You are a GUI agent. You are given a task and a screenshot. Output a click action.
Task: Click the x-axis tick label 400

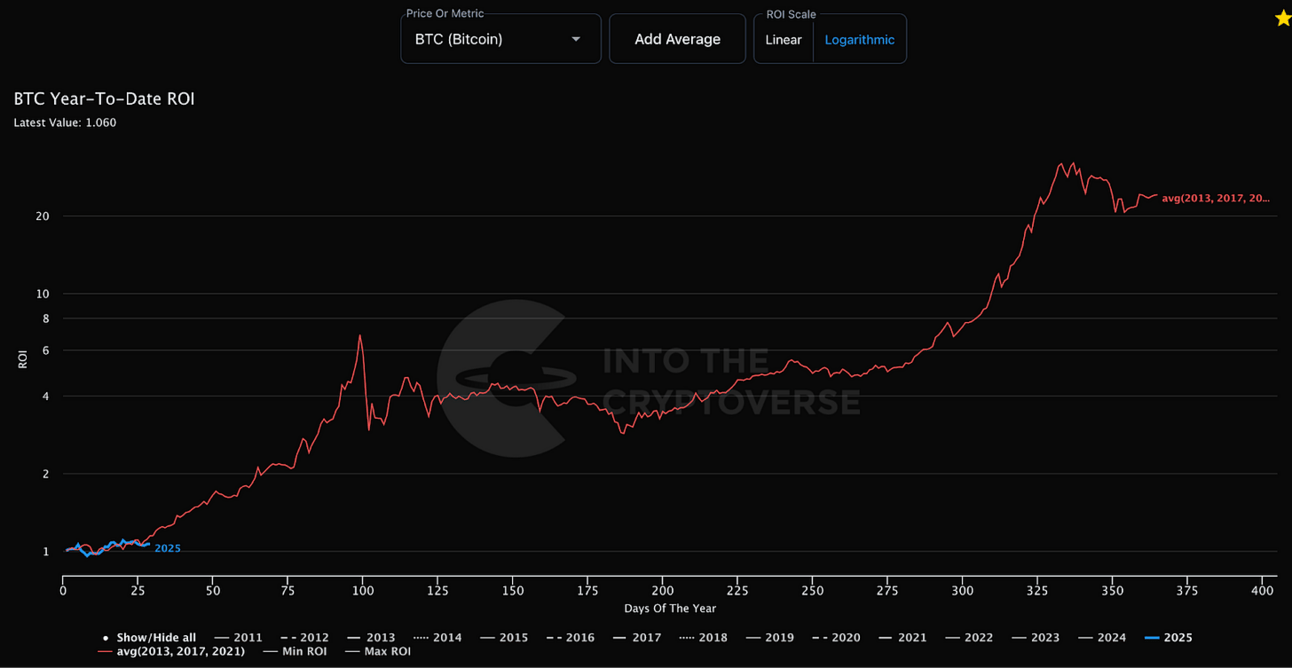click(x=1262, y=591)
